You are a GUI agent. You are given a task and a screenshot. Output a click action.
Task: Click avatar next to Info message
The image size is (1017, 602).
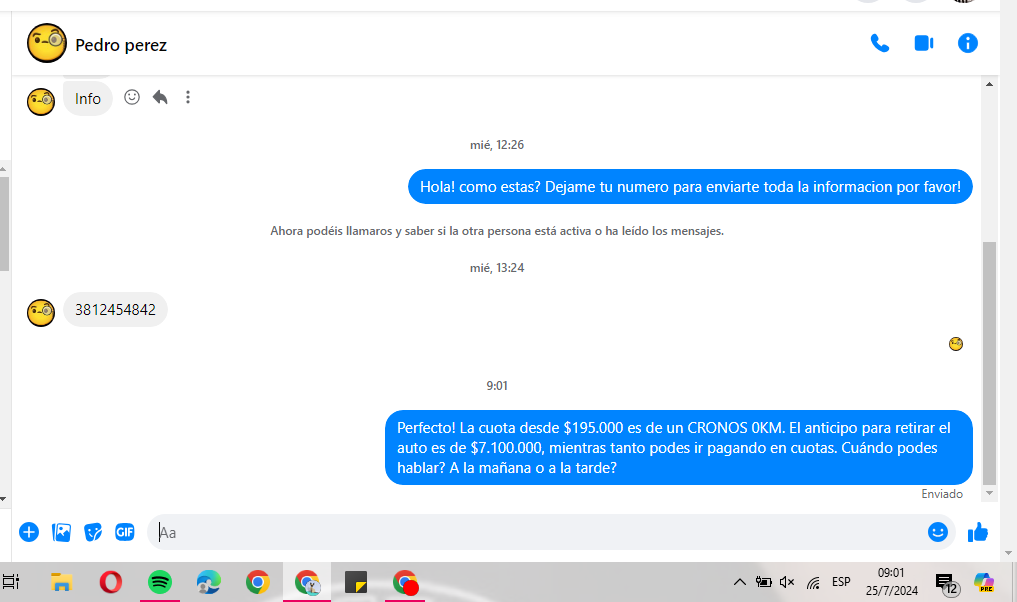pos(41,102)
